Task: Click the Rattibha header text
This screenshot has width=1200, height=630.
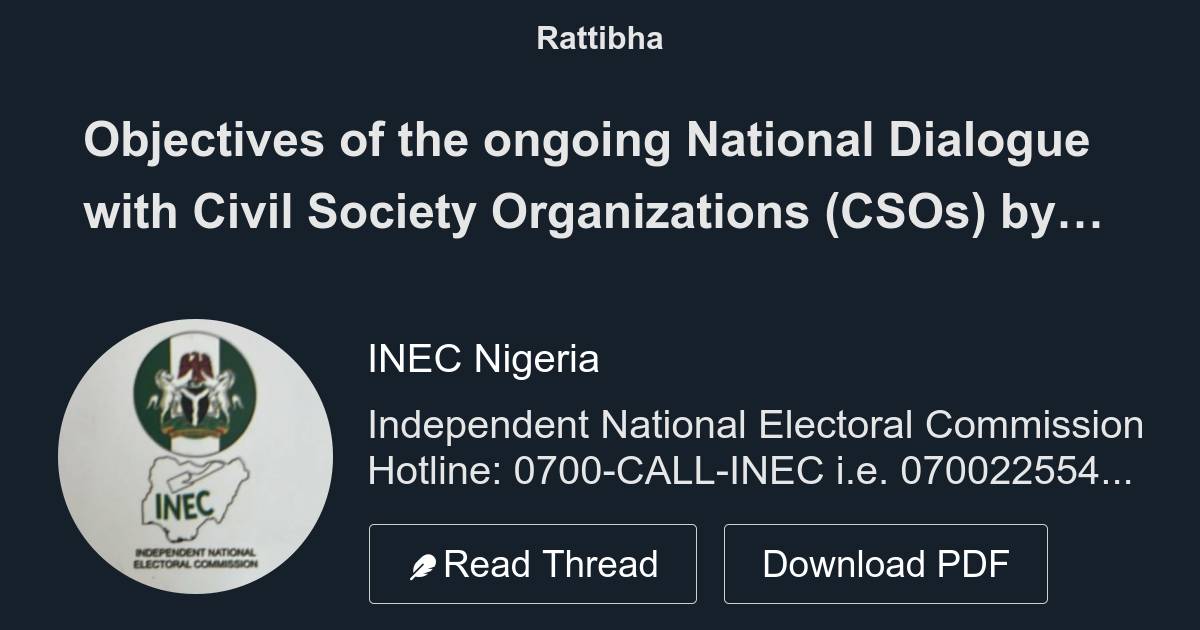Action: click(599, 39)
